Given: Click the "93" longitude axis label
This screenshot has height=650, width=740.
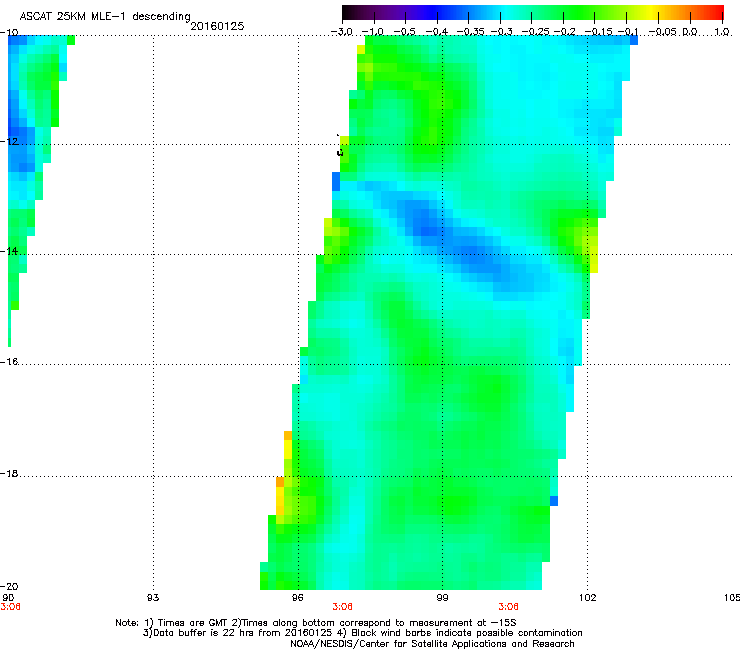Looking at the screenshot, I should pyautogui.click(x=153, y=598).
